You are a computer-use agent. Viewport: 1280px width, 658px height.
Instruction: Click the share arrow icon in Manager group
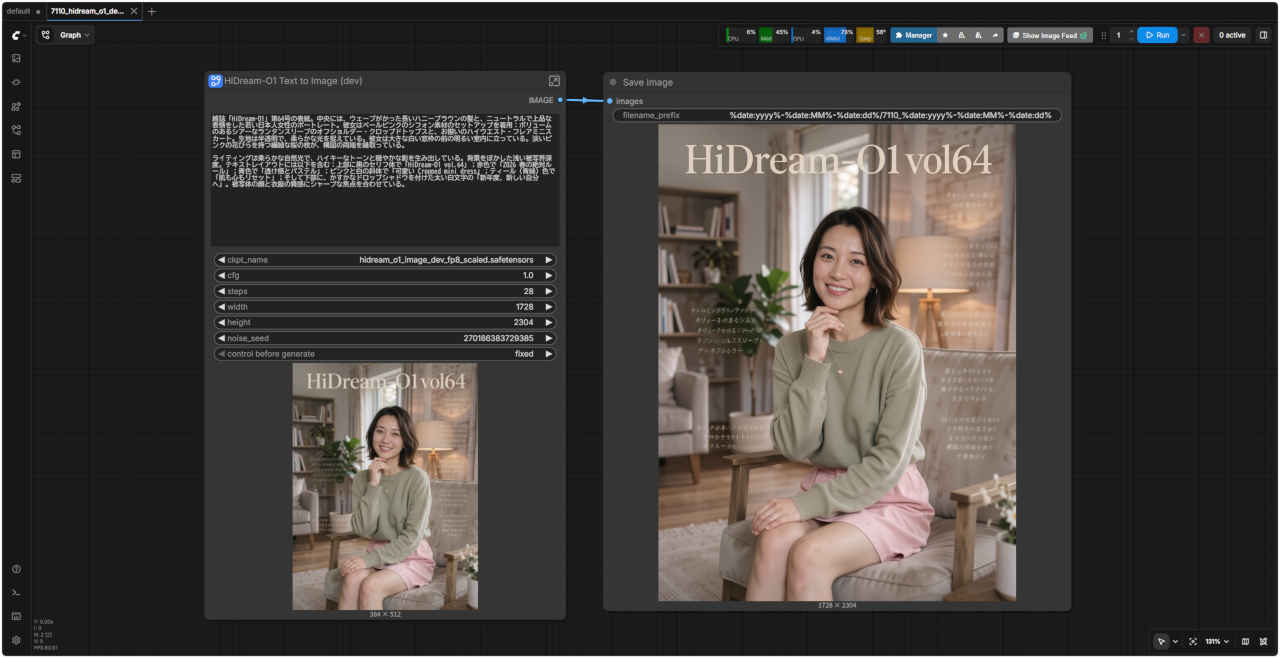(994, 35)
